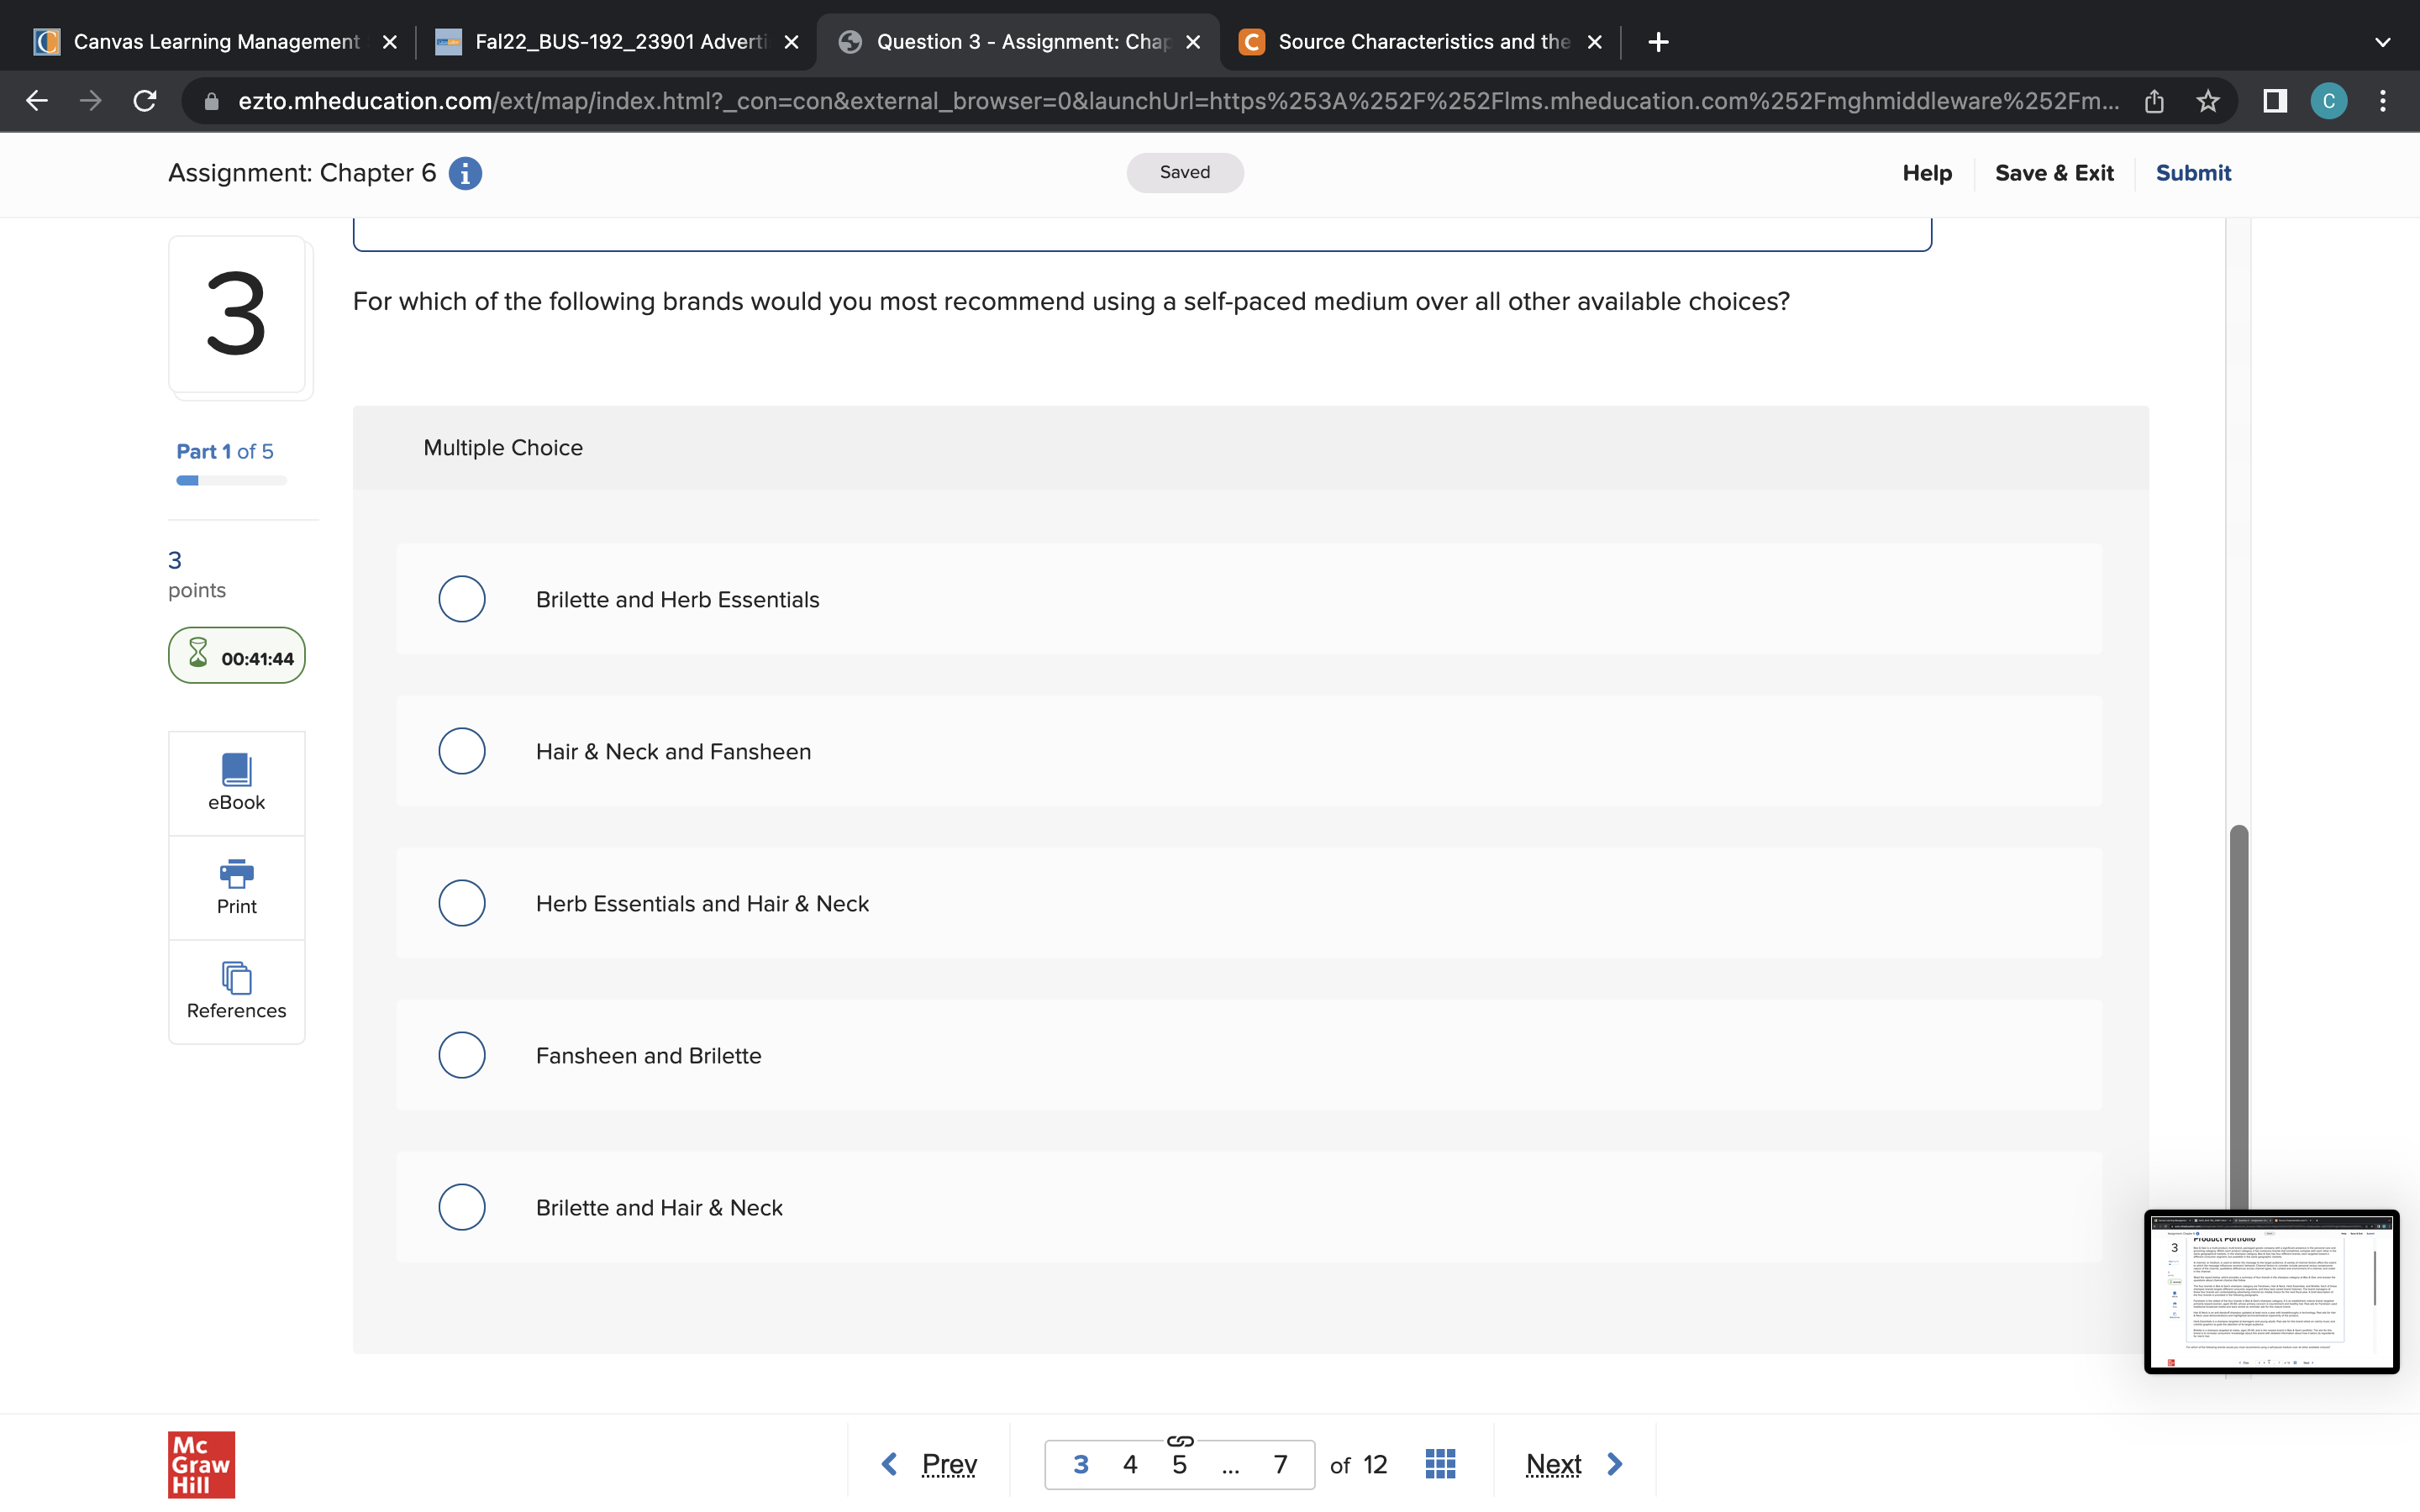
Task: Click the Submit link
Action: (x=2192, y=173)
